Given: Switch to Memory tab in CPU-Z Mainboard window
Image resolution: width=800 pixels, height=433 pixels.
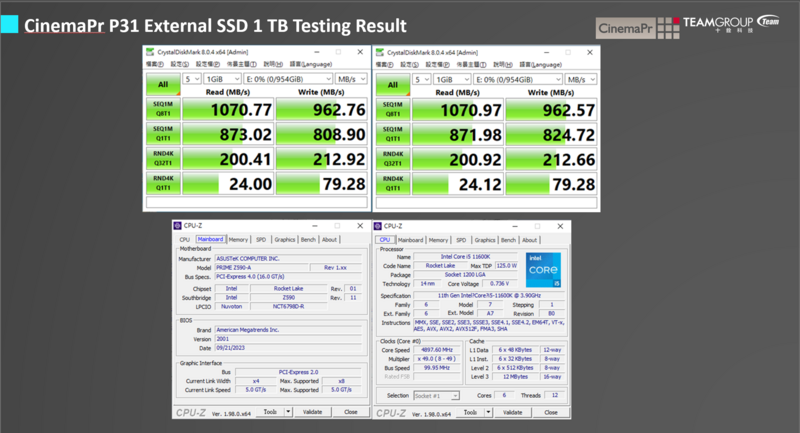Looking at the screenshot, I should 238,239.
